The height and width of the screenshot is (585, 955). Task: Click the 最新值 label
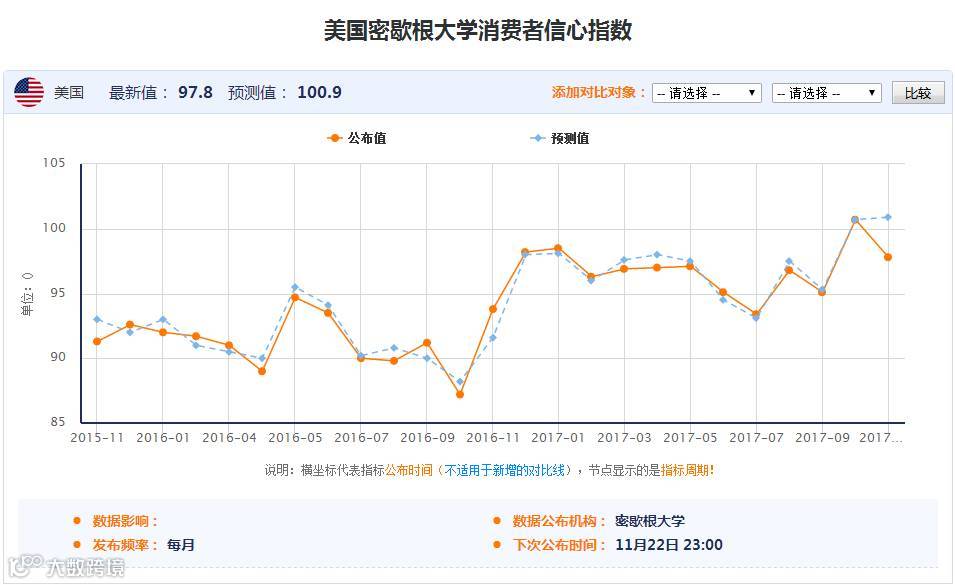(x=138, y=93)
